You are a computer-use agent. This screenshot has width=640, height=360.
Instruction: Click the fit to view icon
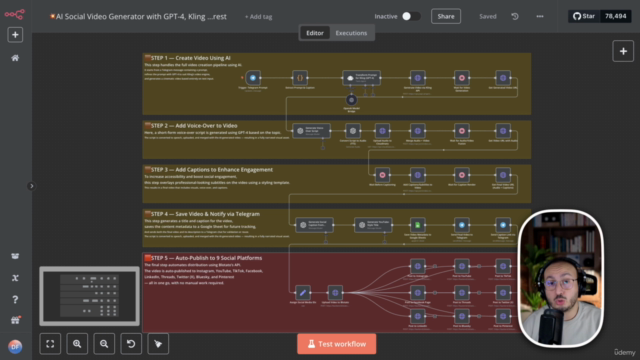50,344
